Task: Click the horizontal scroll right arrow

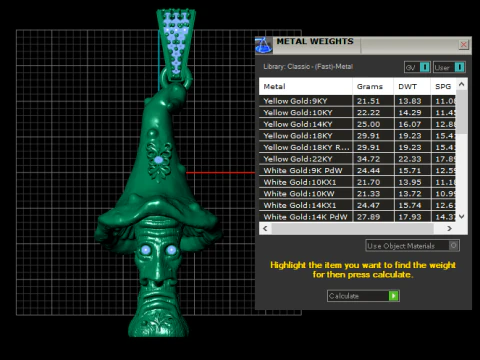Action: pyautogui.click(x=450, y=228)
